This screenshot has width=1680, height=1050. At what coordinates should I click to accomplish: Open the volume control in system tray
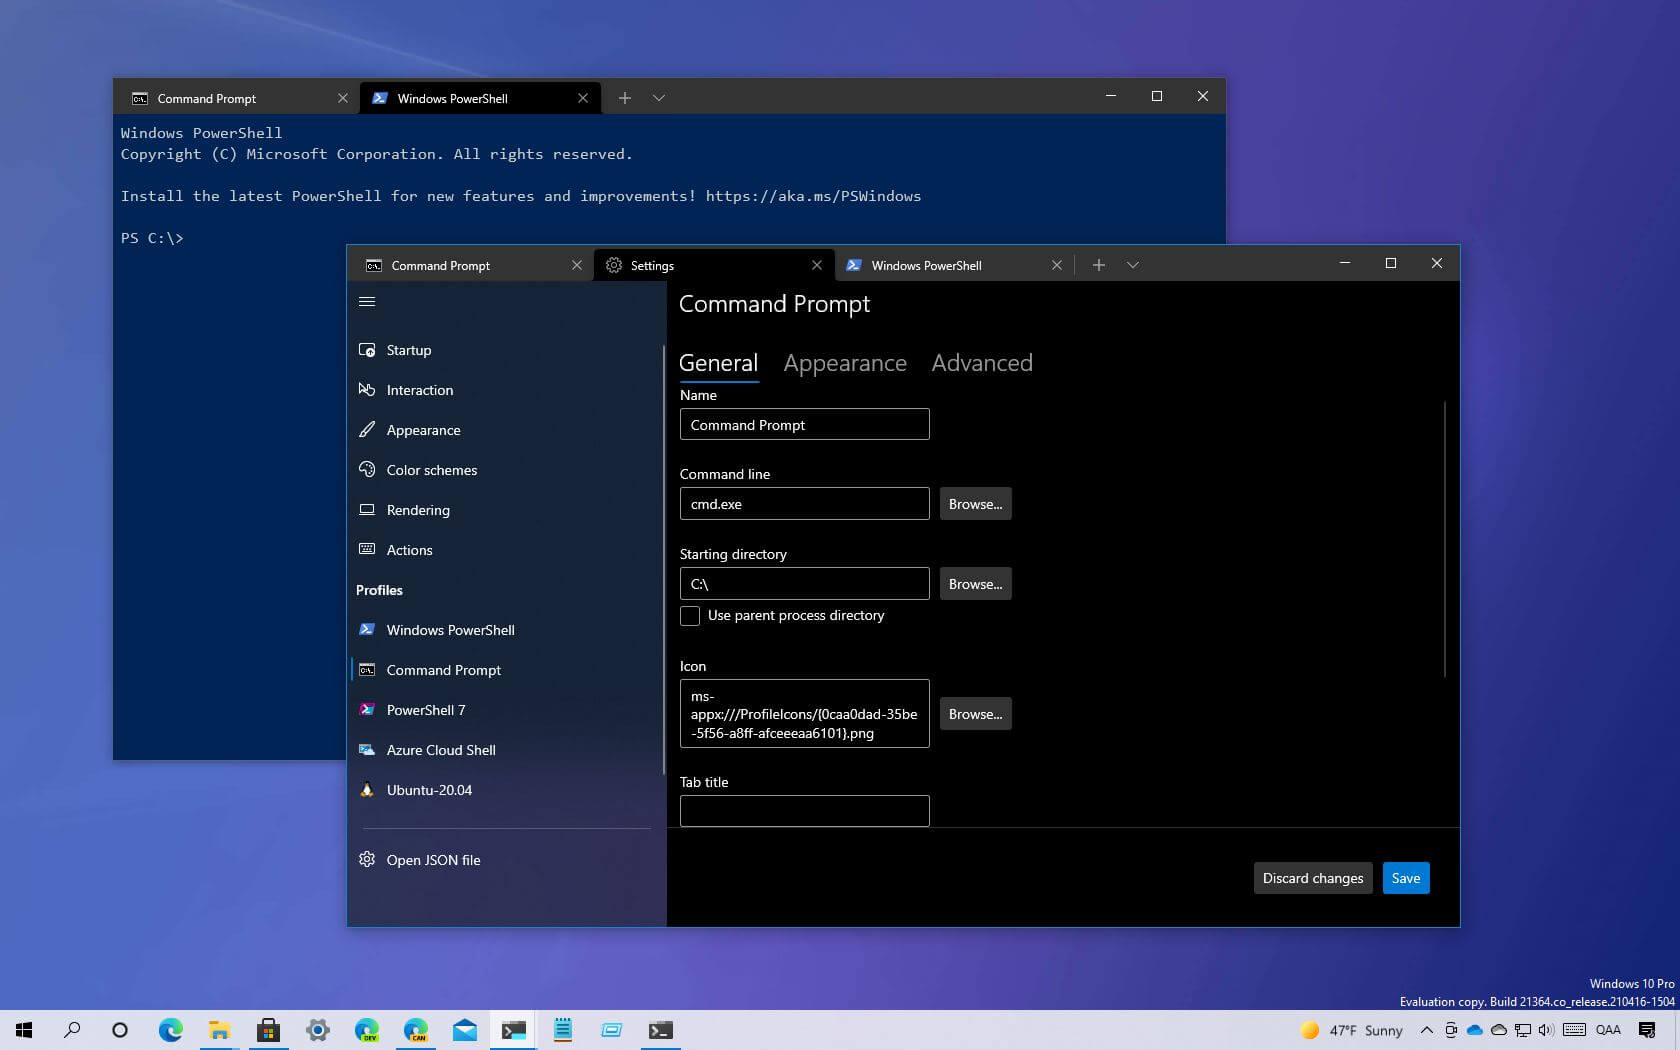pos(1546,1030)
